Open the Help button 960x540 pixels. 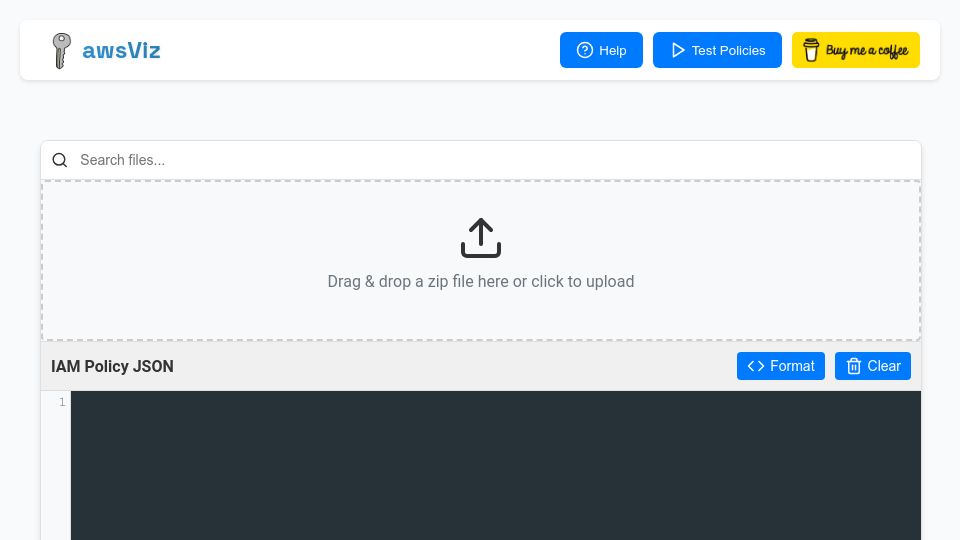pyautogui.click(x=601, y=50)
